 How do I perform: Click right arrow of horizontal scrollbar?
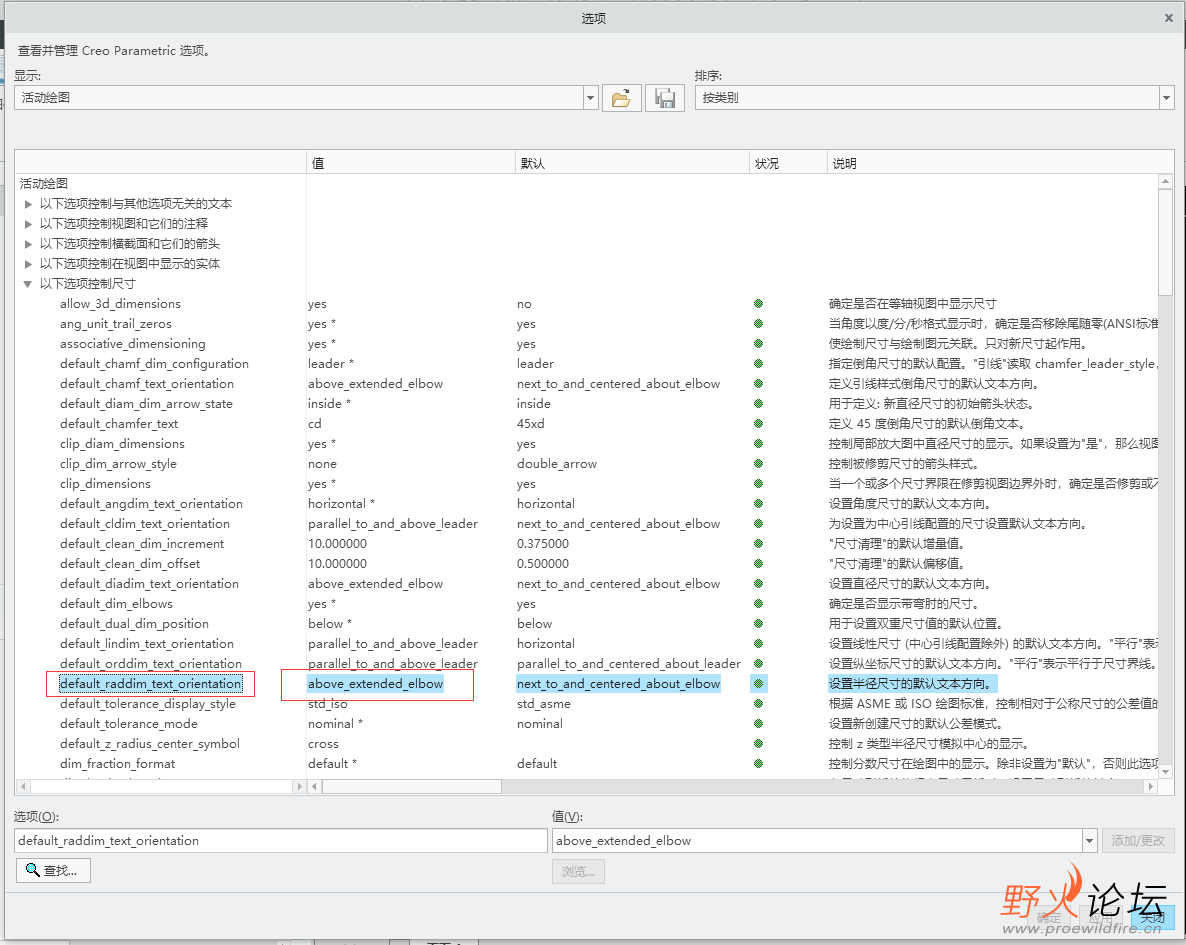pos(1151,787)
